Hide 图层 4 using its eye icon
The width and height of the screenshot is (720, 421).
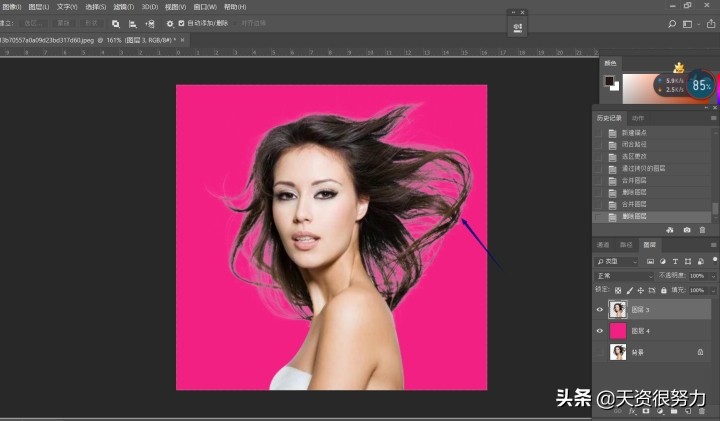click(x=600, y=330)
